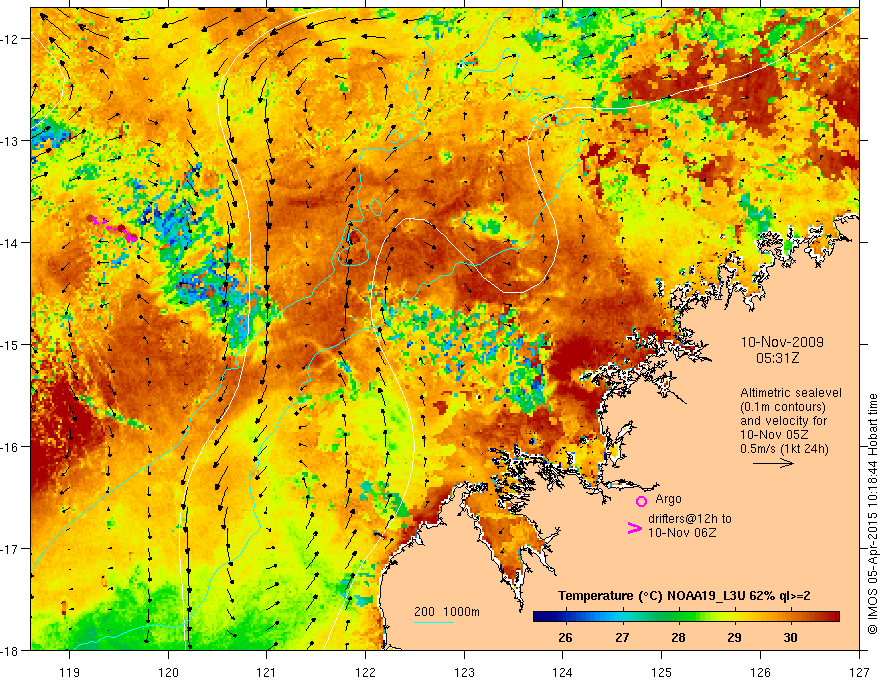Click the 'drifters@12h to' label
This screenshot has width=880, height=680.
coord(690,519)
